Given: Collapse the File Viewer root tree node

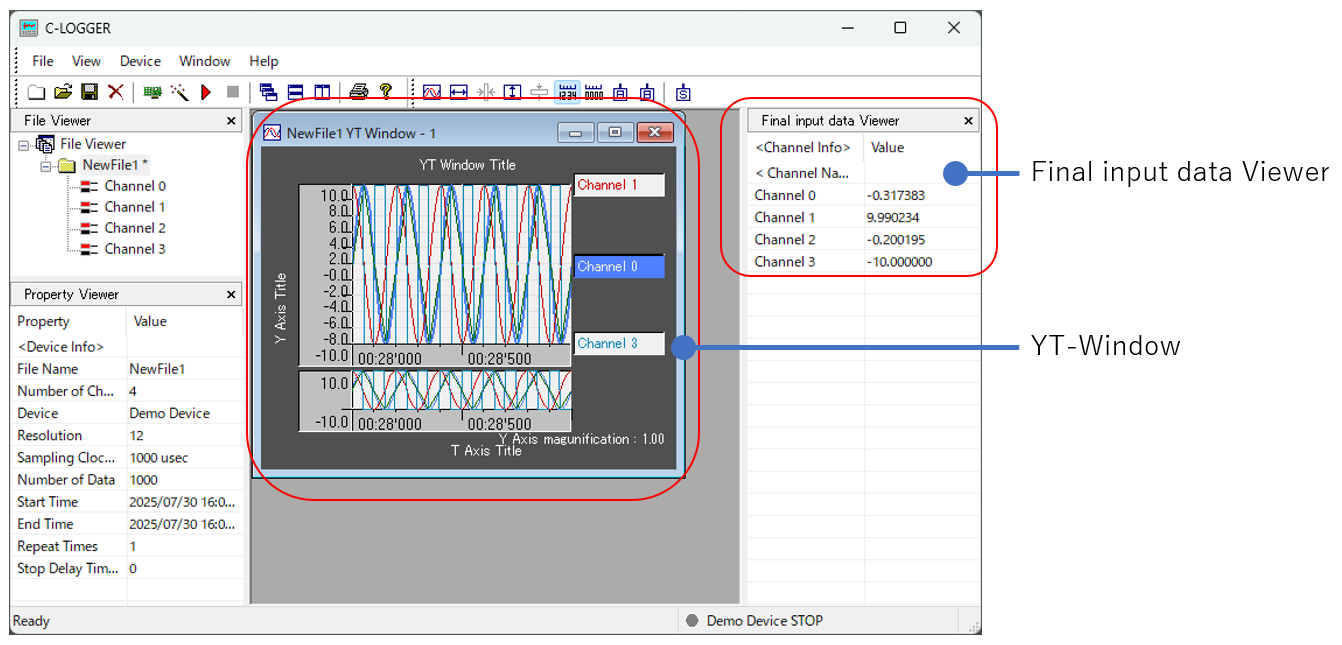Looking at the screenshot, I should tap(24, 145).
